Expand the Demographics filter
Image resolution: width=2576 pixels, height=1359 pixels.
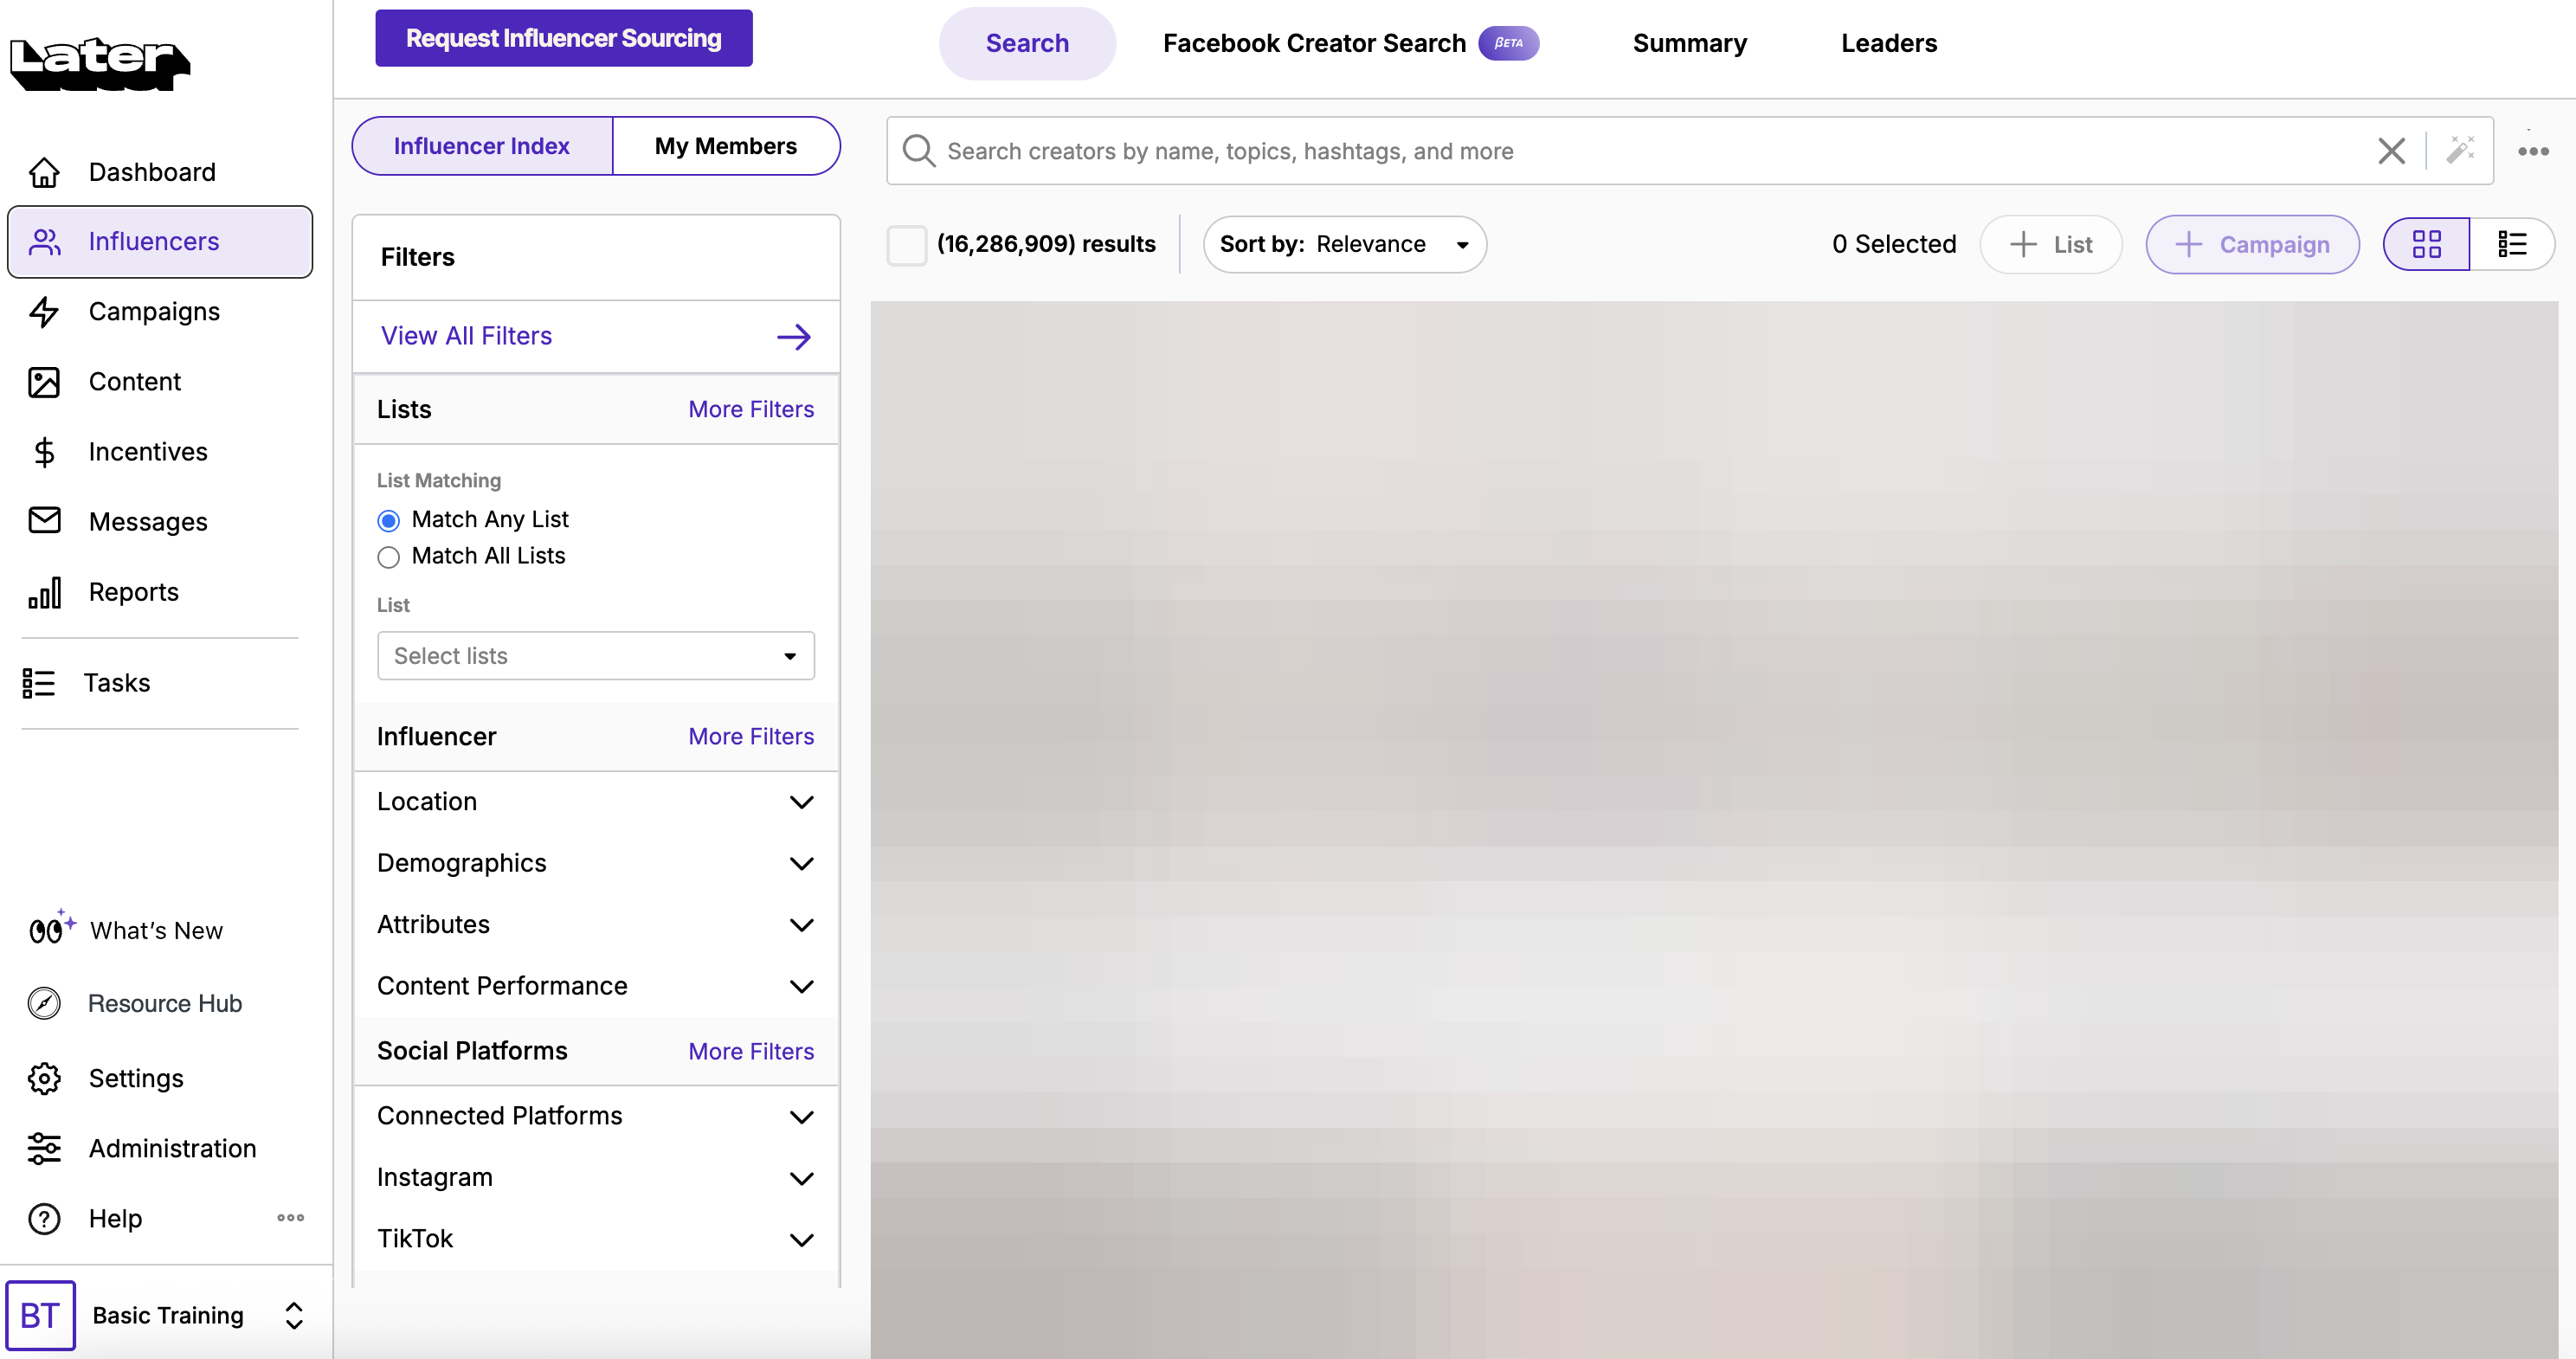596,863
